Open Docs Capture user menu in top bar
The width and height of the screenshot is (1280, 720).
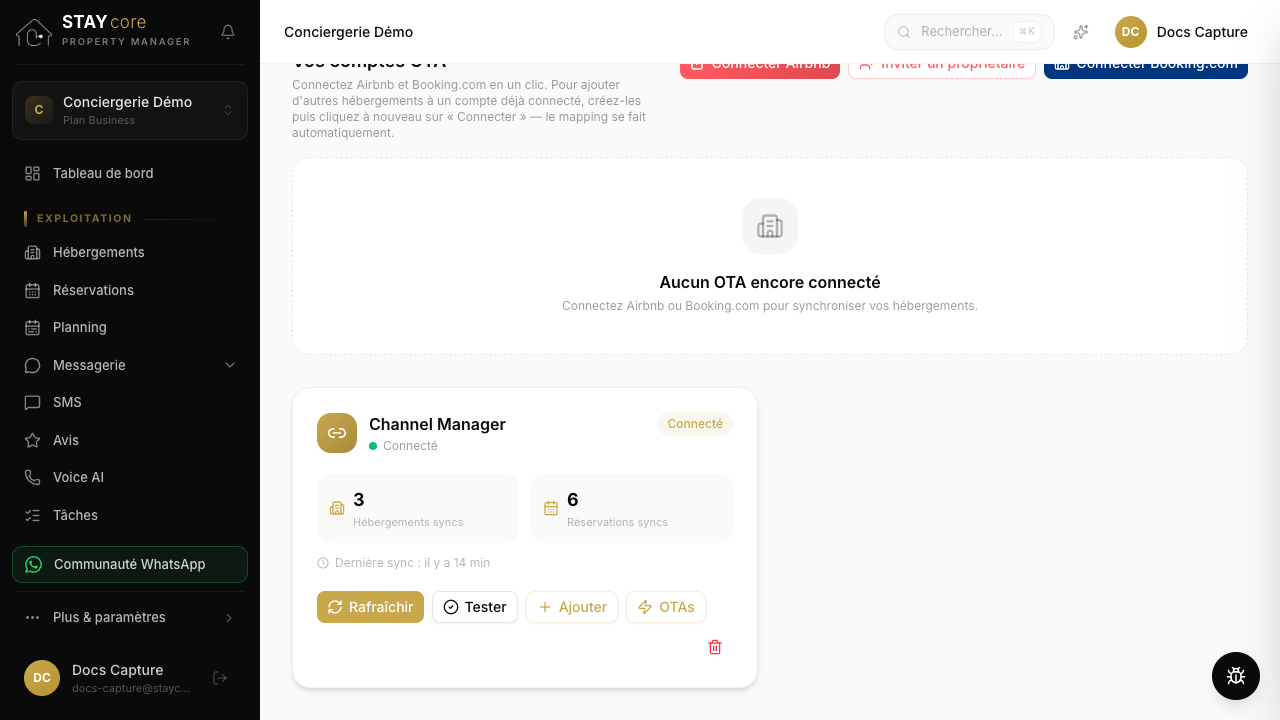[x=1182, y=32]
